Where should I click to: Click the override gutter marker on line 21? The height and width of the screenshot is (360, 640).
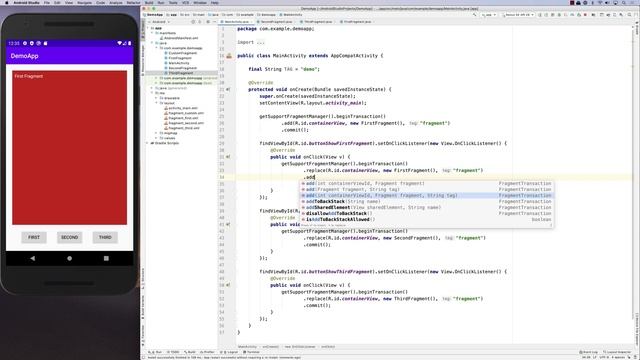[228, 89]
